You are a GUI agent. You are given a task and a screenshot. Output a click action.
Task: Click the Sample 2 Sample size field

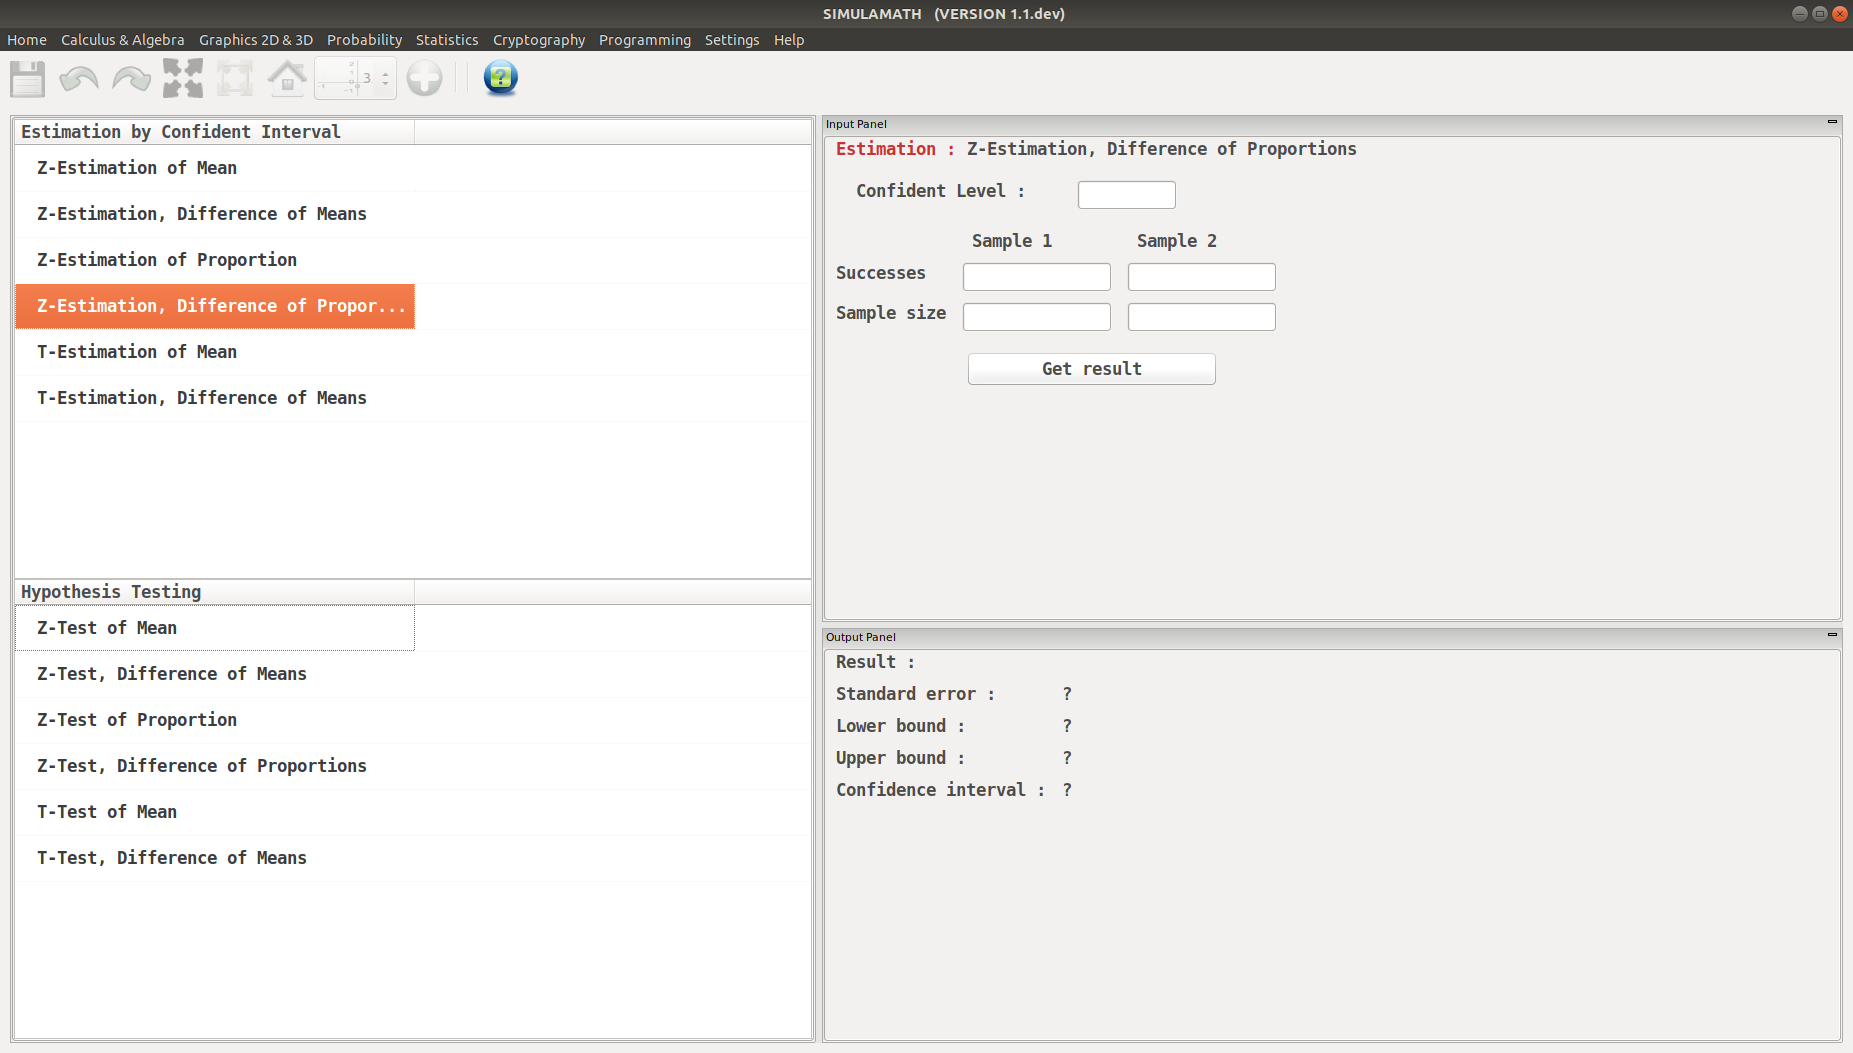pyautogui.click(x=1202, y=317)
